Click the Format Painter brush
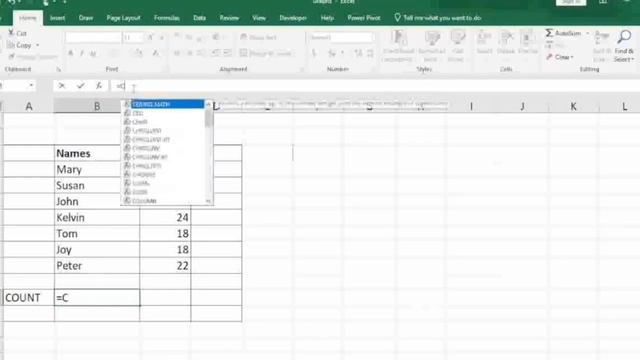 coord(11,57)
